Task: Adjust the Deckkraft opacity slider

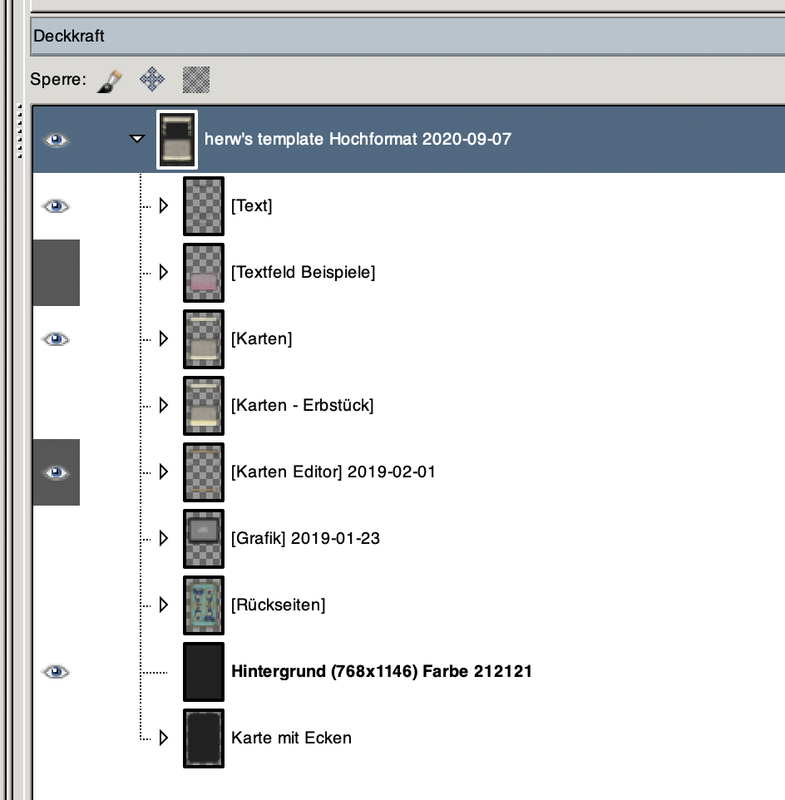Action: tap(408, 36)
